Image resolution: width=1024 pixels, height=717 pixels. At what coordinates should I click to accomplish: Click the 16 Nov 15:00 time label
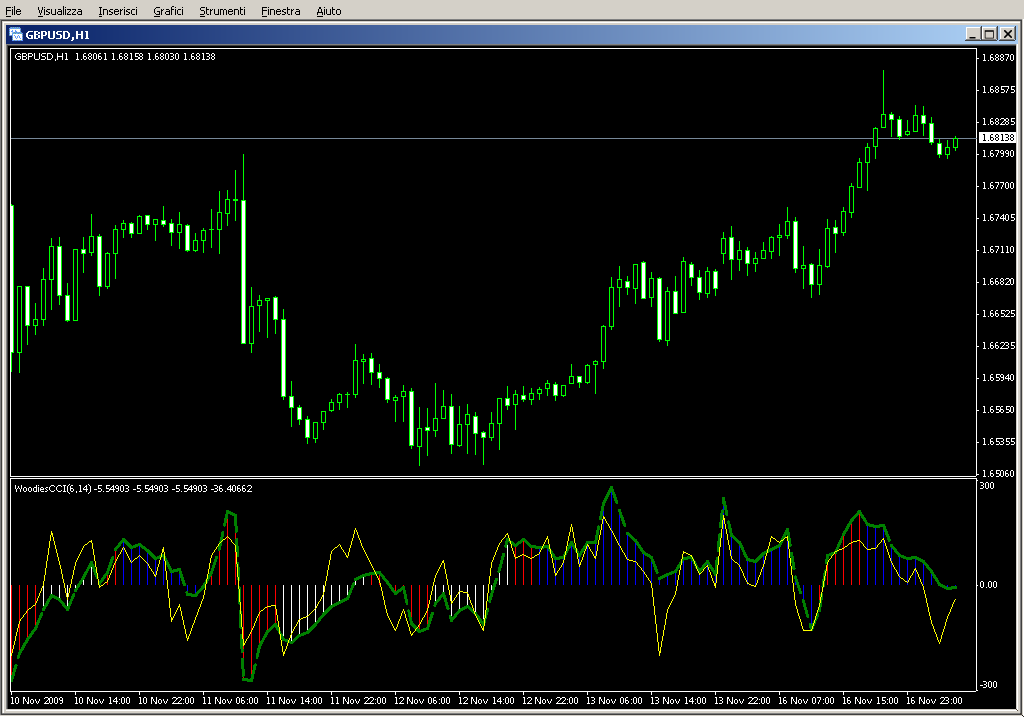tap(870, 701)
